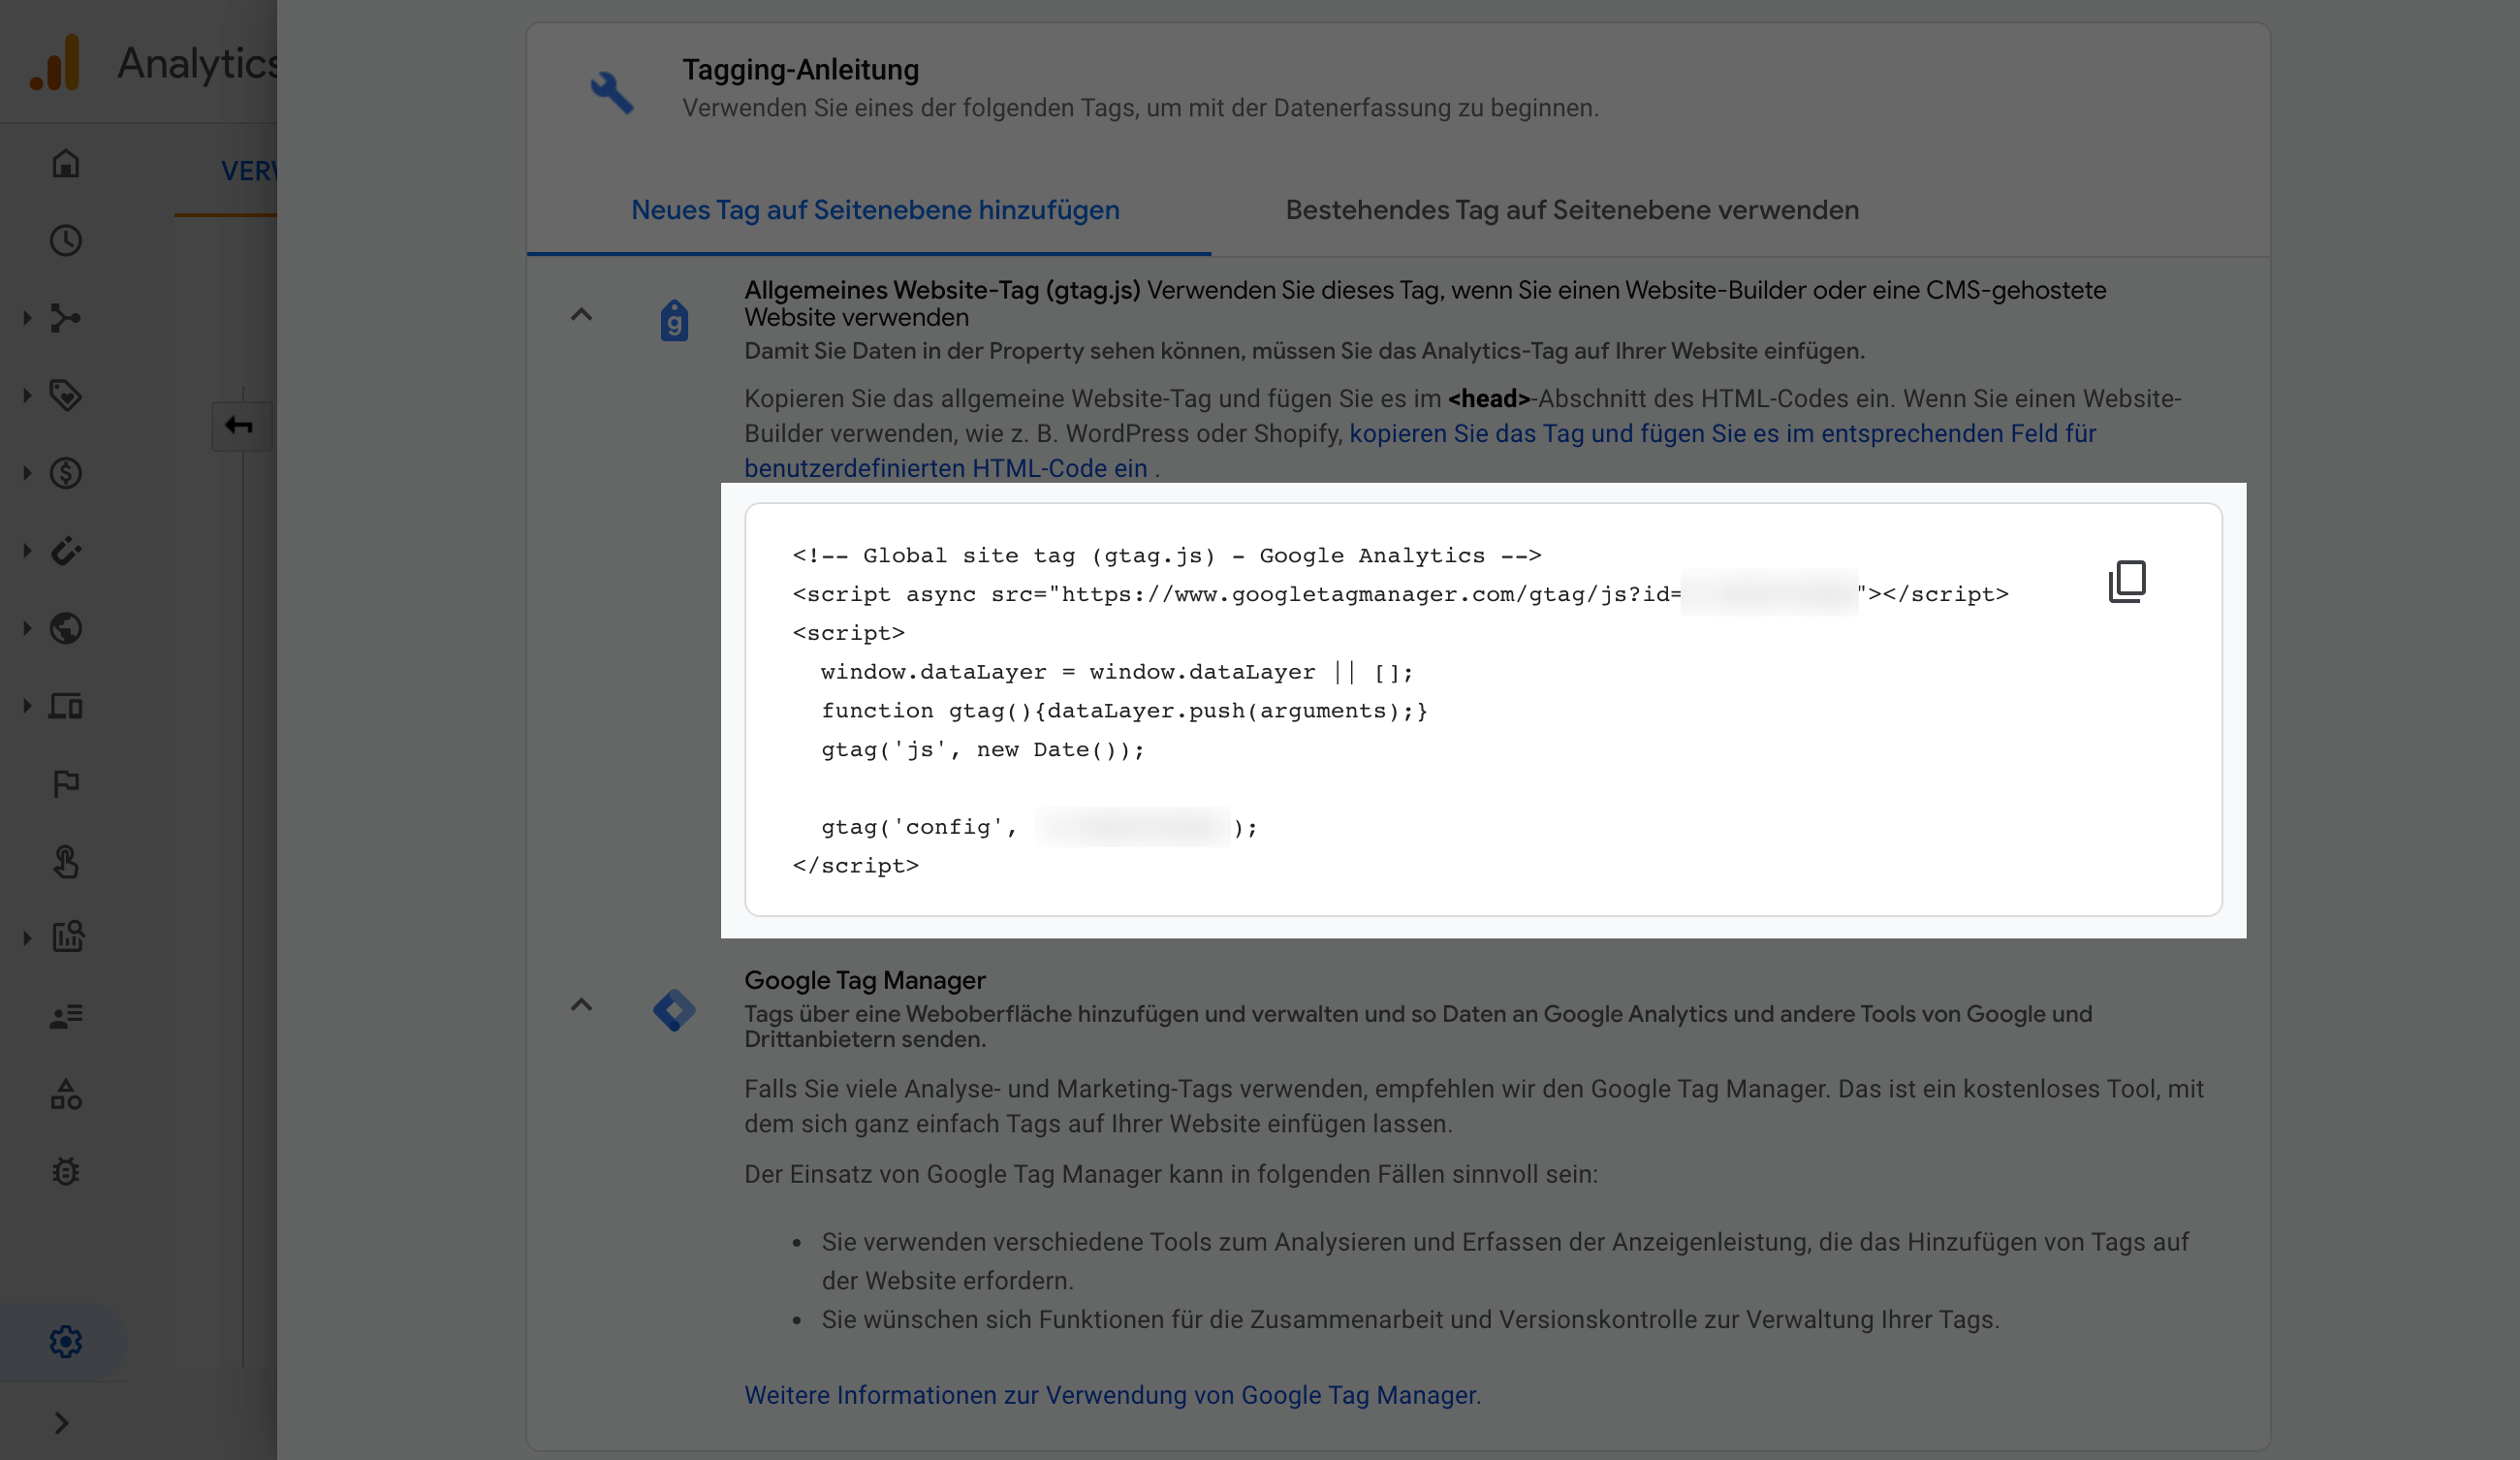Screen dimensions: 2520x1460
Task: Open the Conversions flag icon
Action: point(66,783)
